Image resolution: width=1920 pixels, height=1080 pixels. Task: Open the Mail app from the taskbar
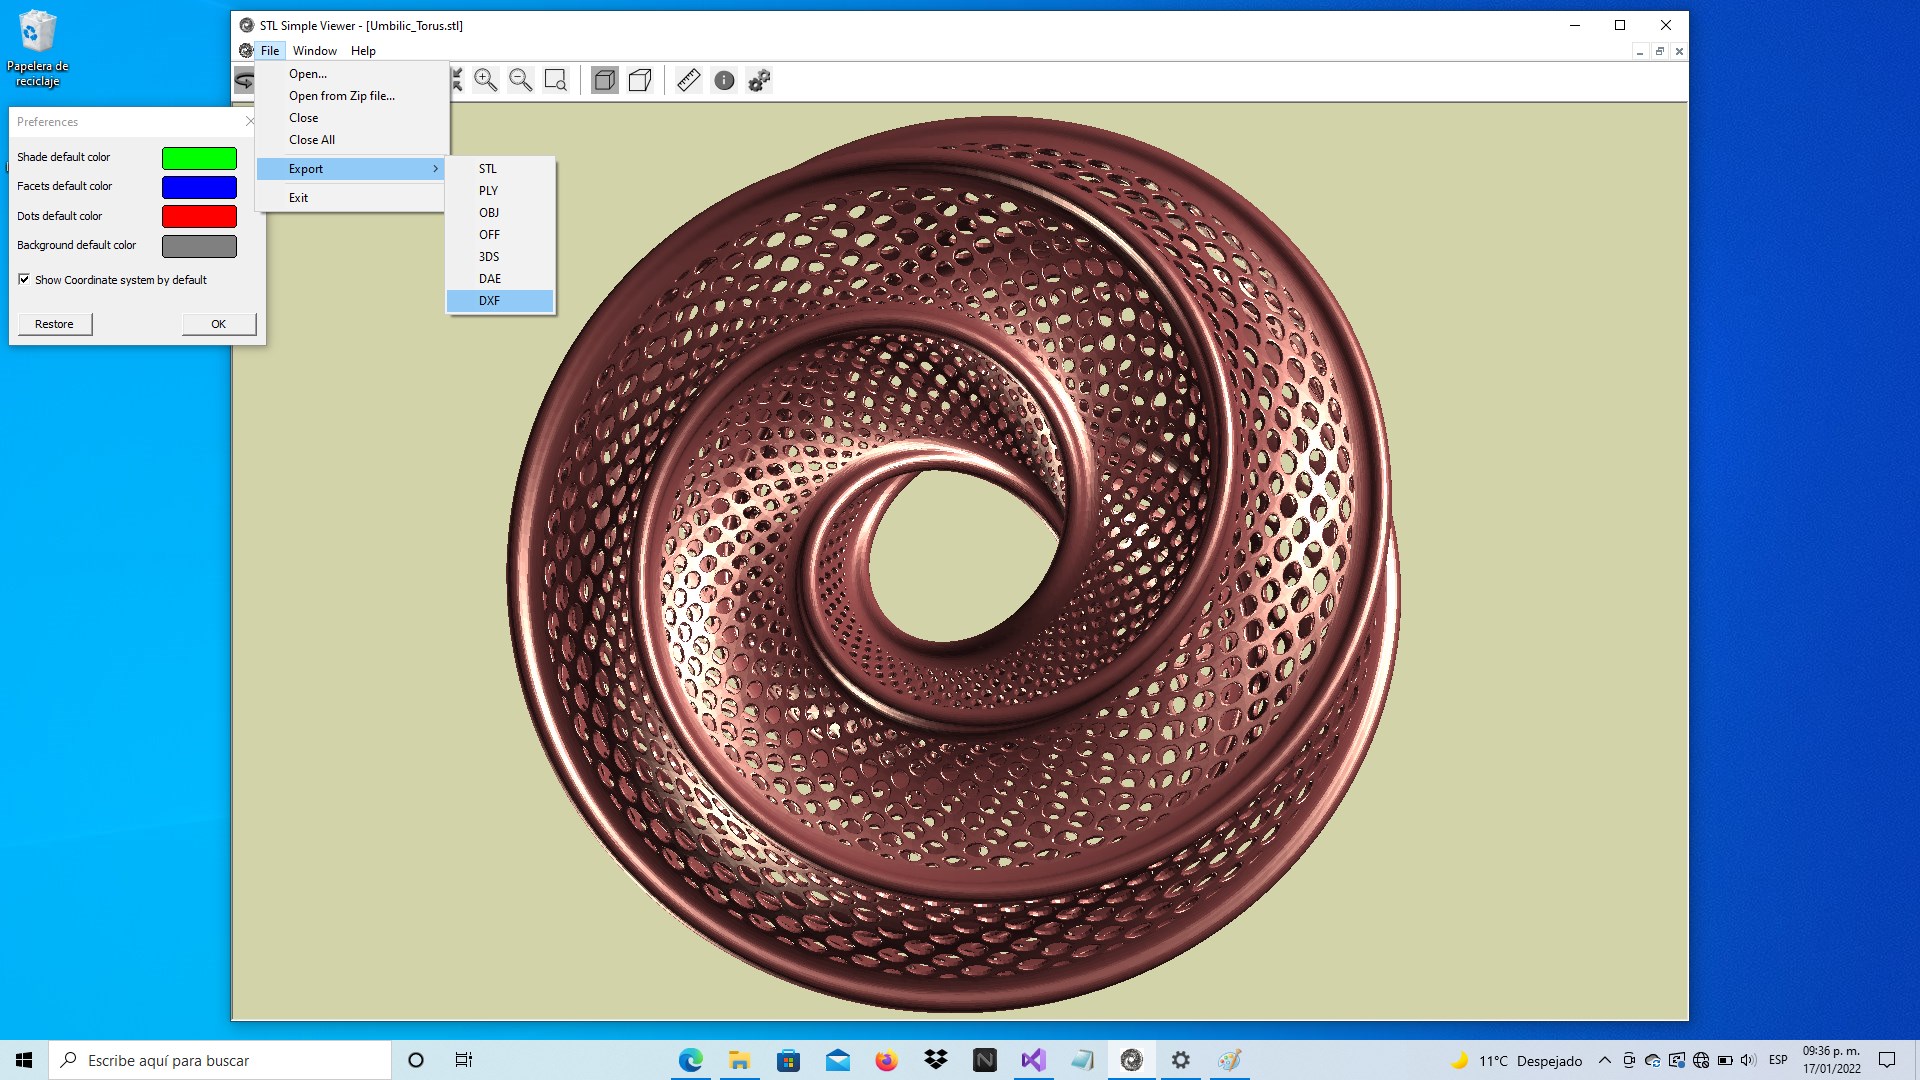[x=838, y=1060]
